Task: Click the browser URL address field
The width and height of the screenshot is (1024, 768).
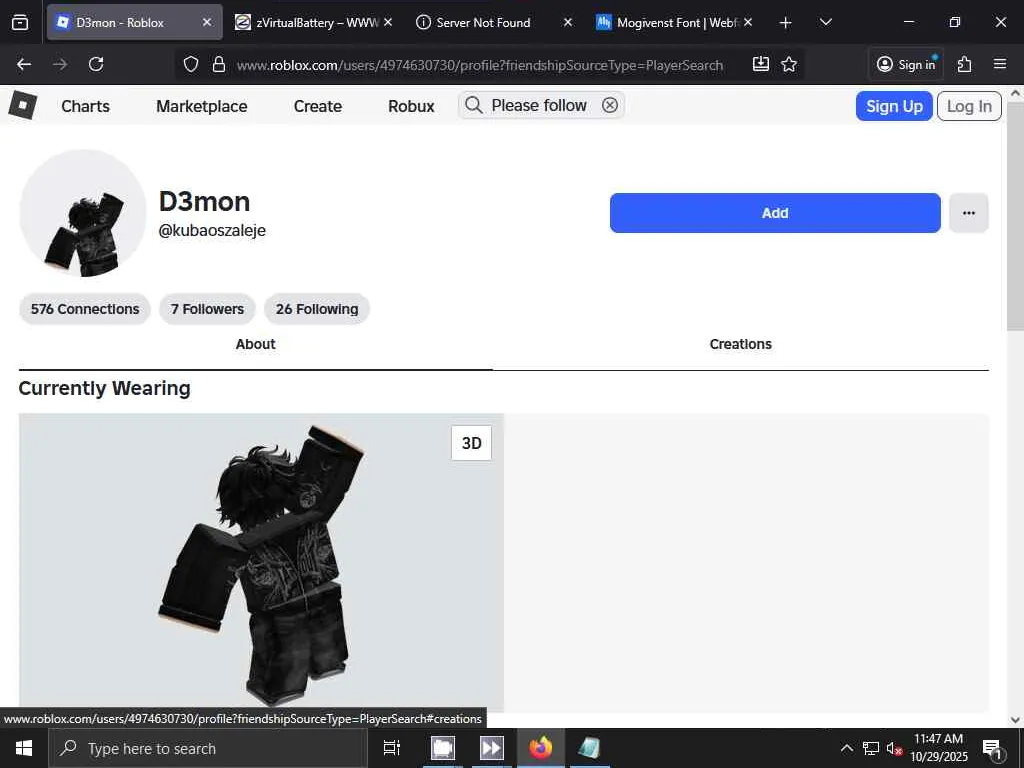Action: pyautogui.click(x=480, y=65)
